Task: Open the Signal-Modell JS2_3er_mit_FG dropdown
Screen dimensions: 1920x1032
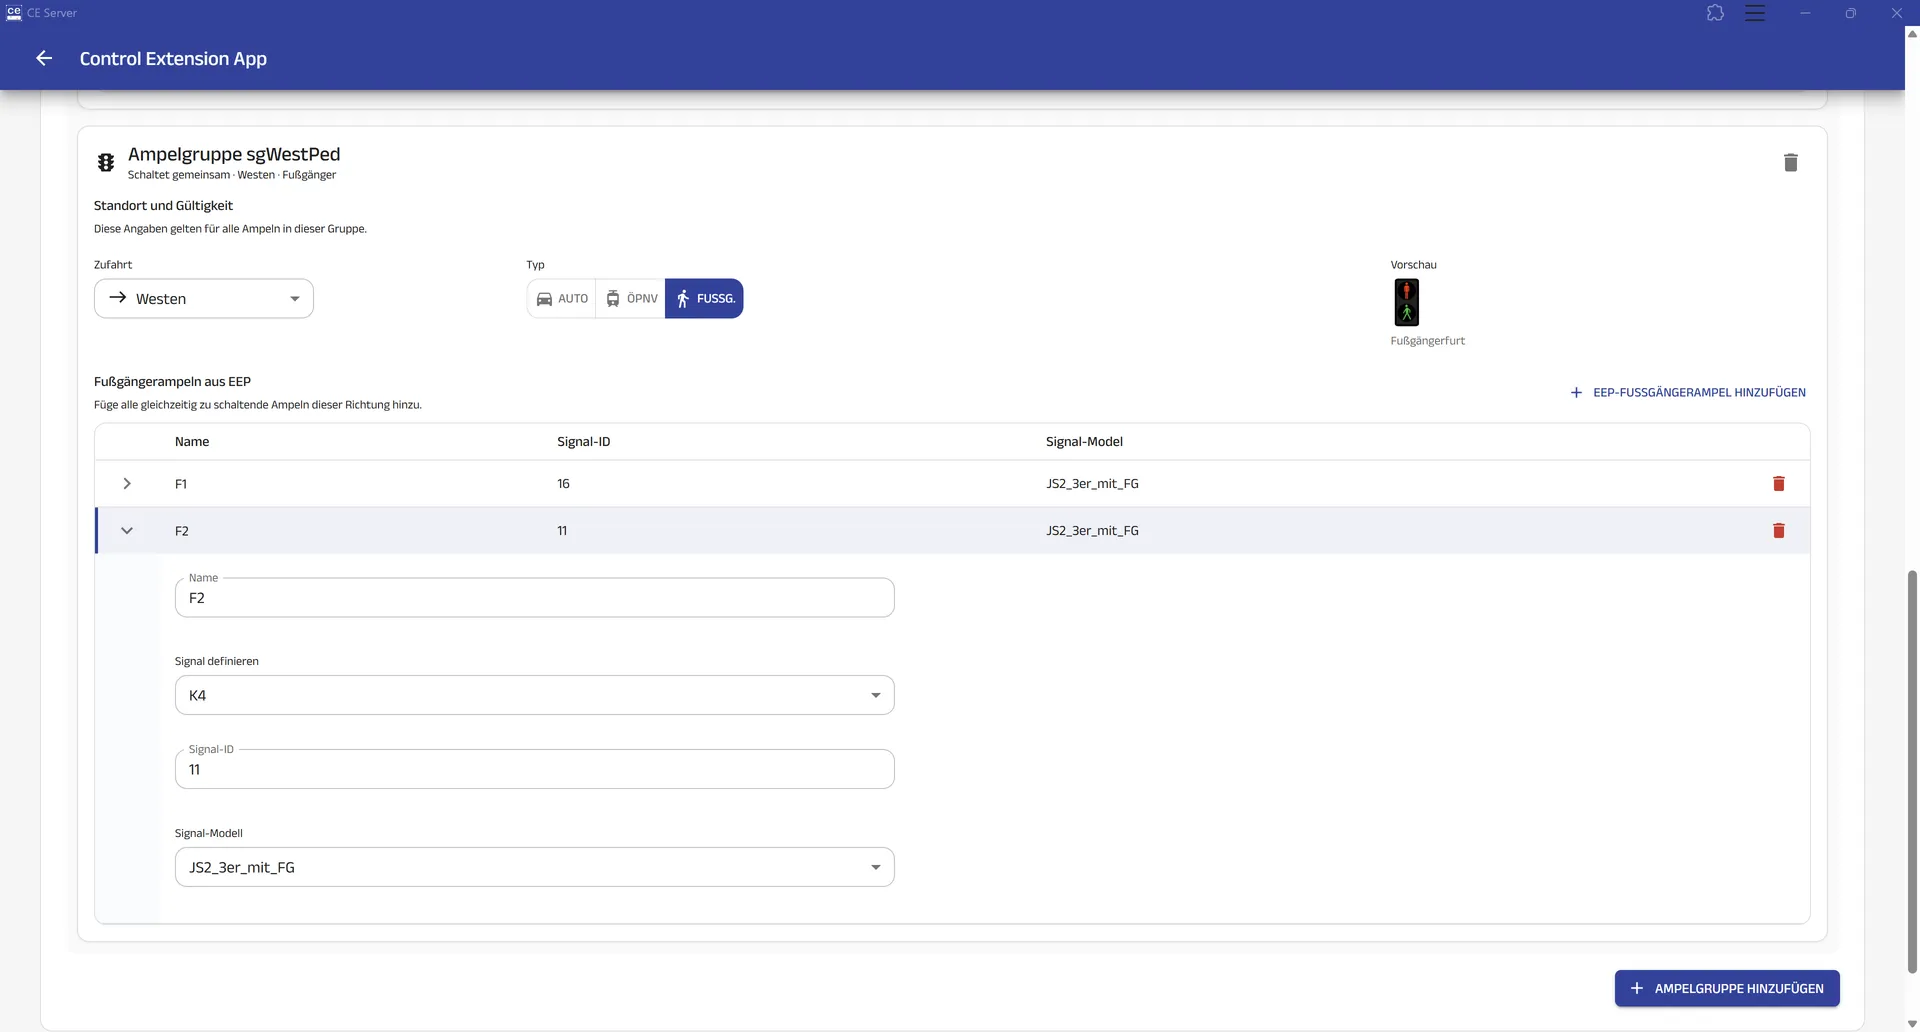Action: [535, 867]
